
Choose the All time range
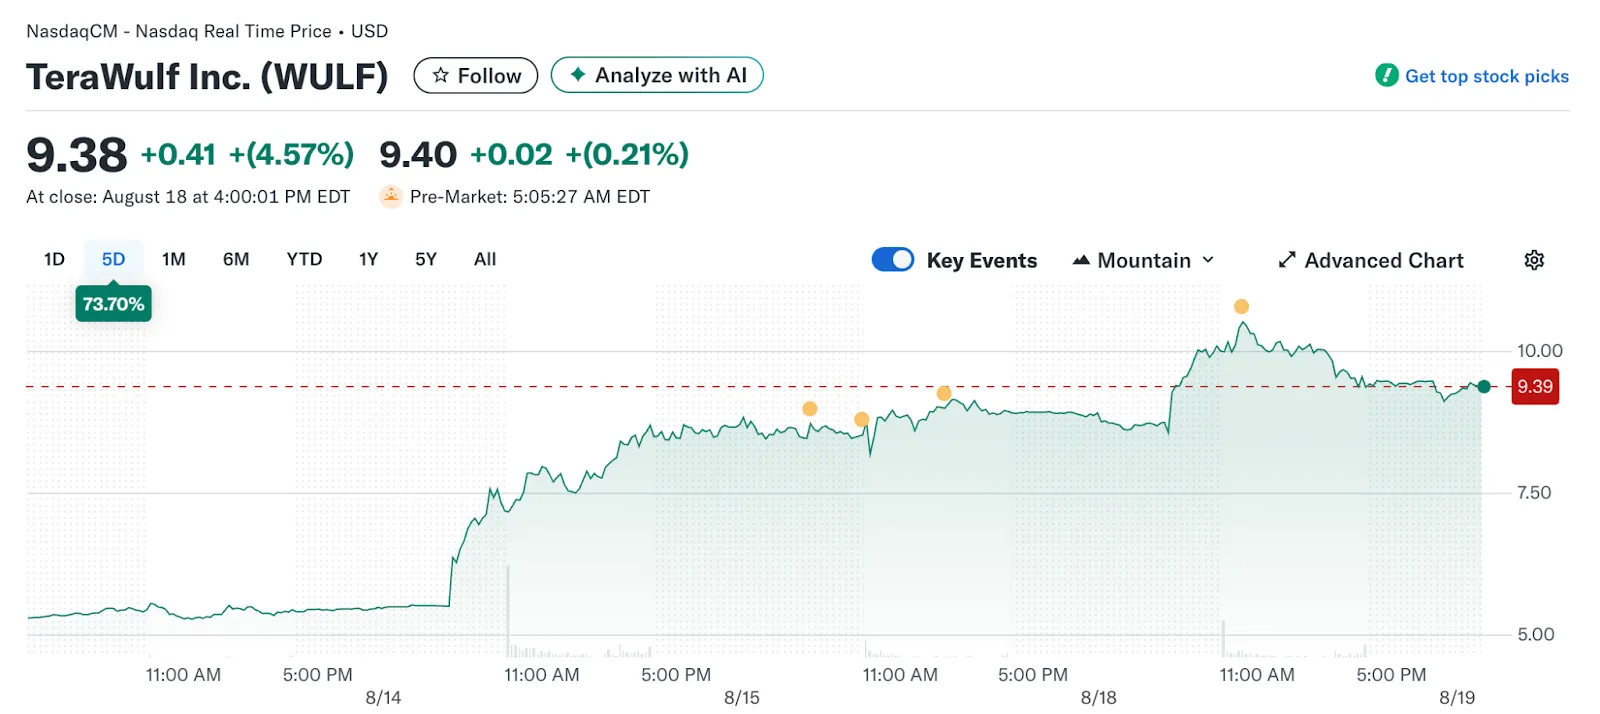click(485, 260)
